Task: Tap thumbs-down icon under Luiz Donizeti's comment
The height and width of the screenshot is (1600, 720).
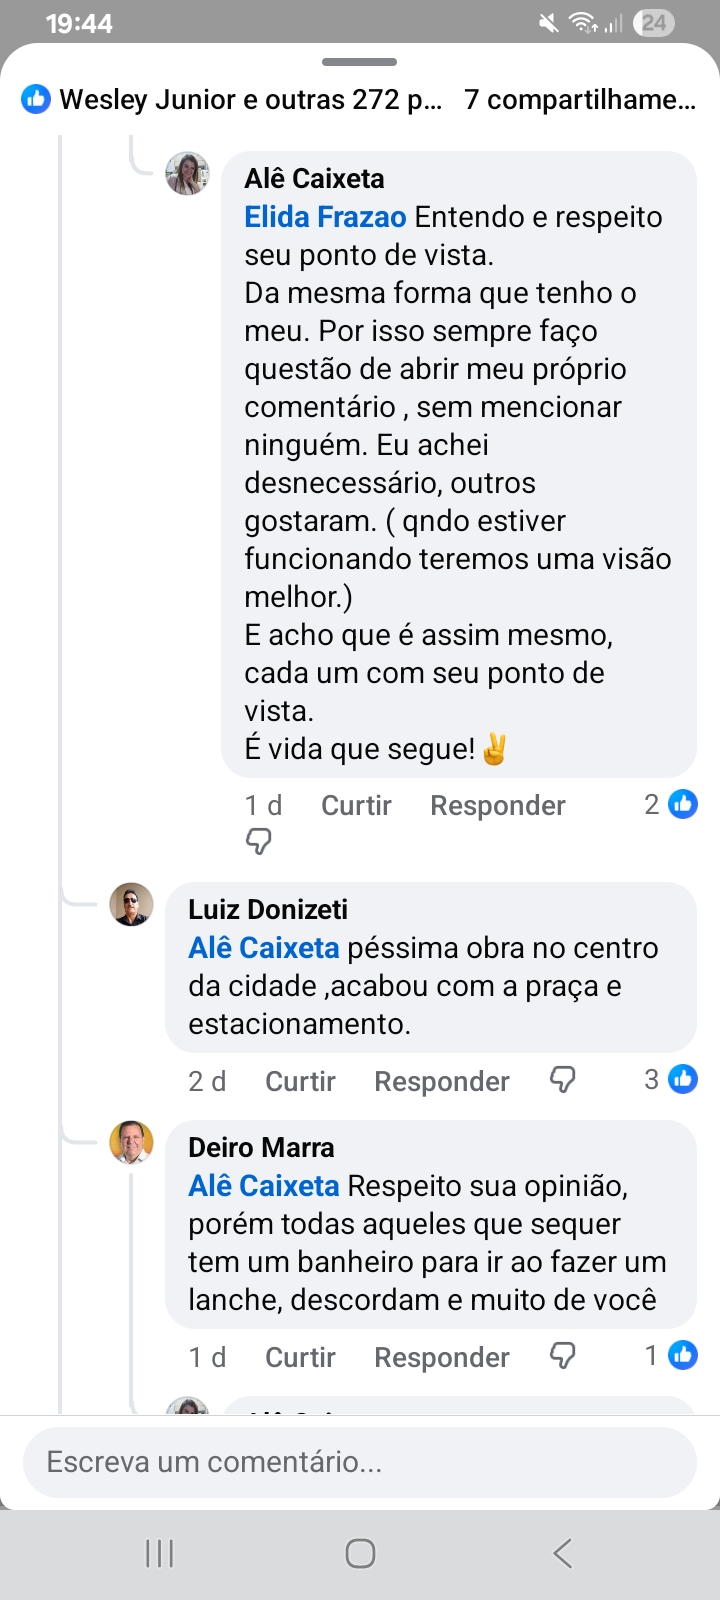Action: coord(563,1080)
